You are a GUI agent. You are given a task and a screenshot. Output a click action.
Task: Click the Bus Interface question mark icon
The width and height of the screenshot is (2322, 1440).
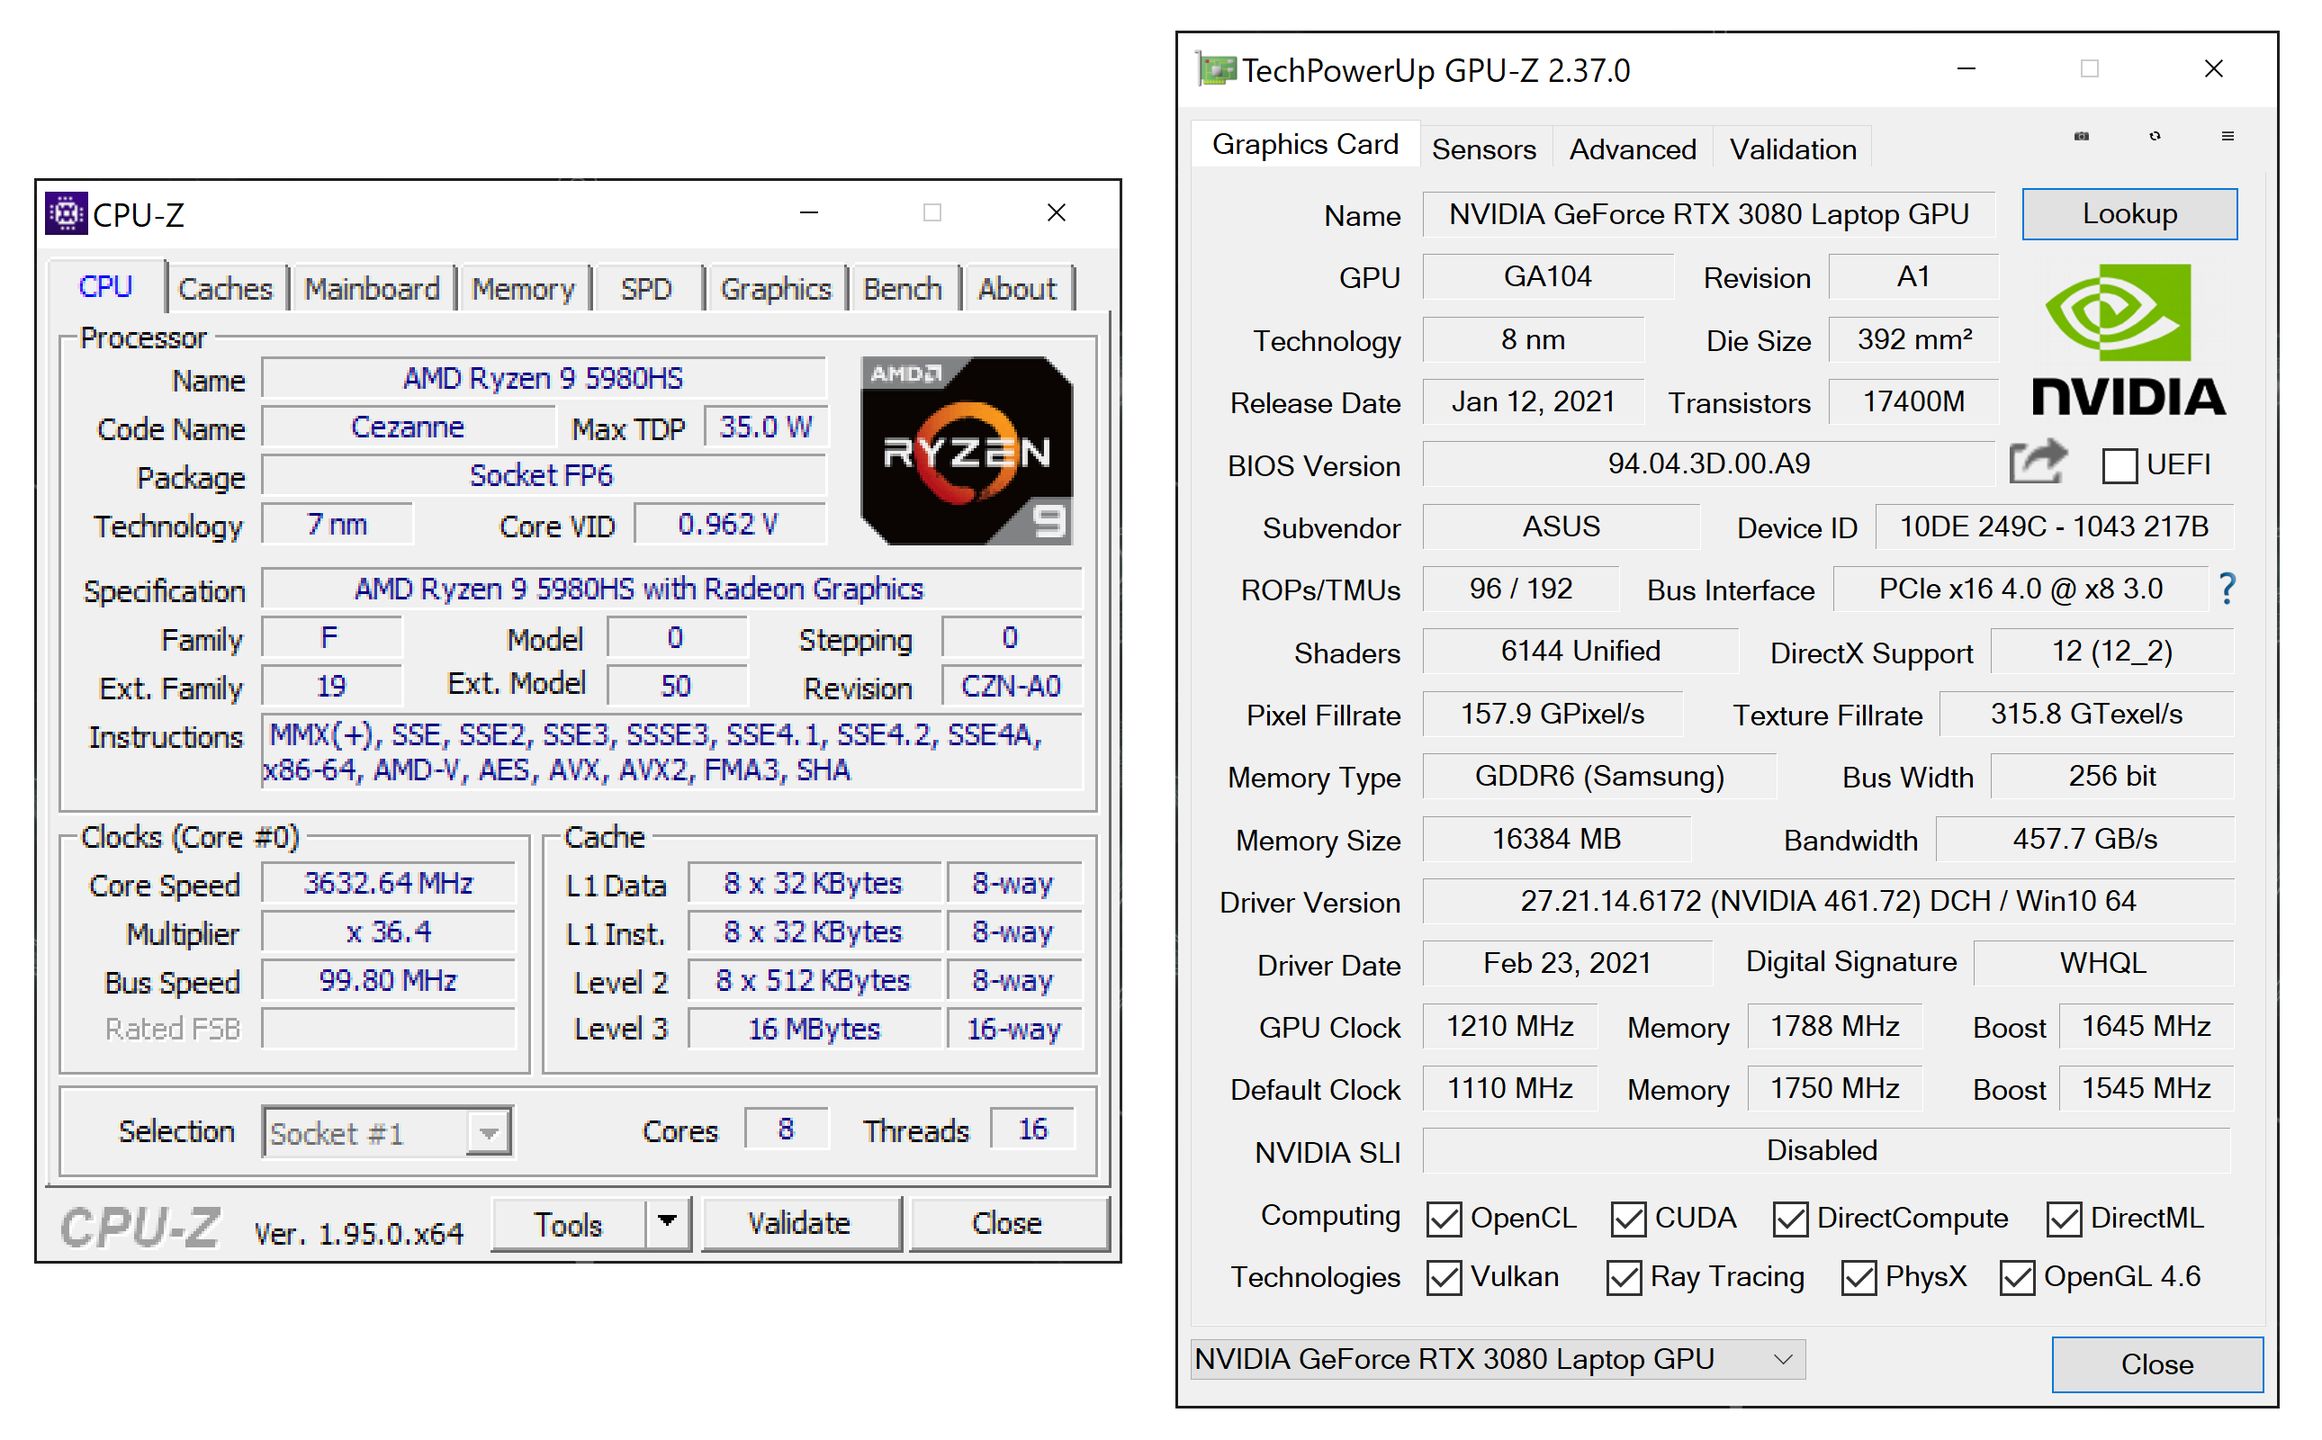tap(2227, 589)
